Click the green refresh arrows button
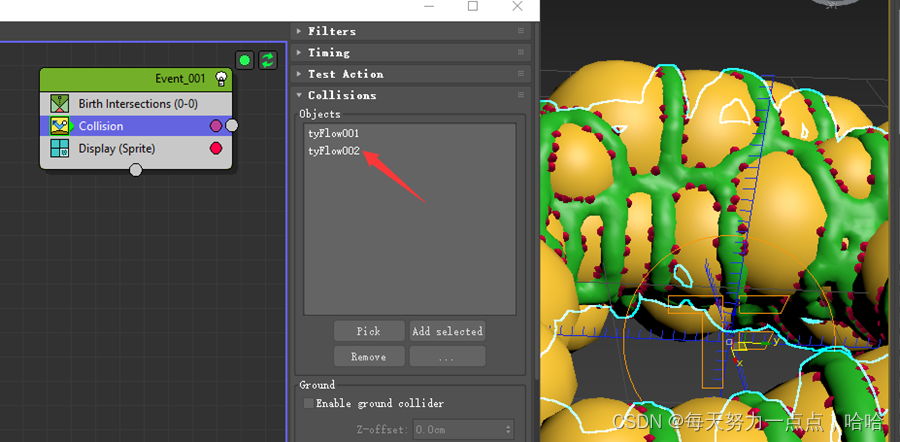Screen dimensions: 900x442 (268, 60)
